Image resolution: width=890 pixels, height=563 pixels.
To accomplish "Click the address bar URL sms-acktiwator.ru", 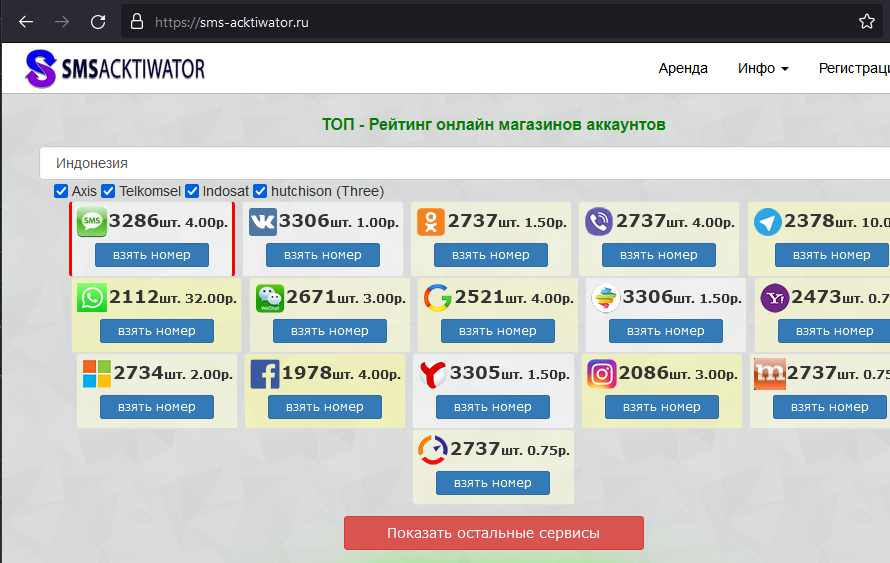I will [x=232, y=22].
